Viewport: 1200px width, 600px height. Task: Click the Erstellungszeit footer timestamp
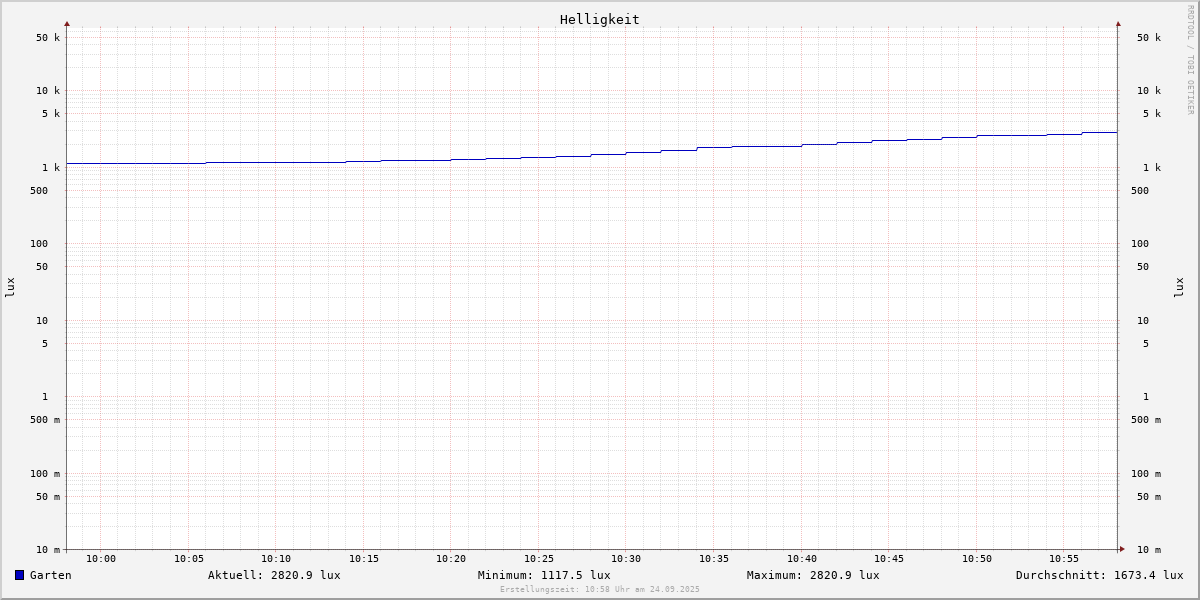pos(600,590)
